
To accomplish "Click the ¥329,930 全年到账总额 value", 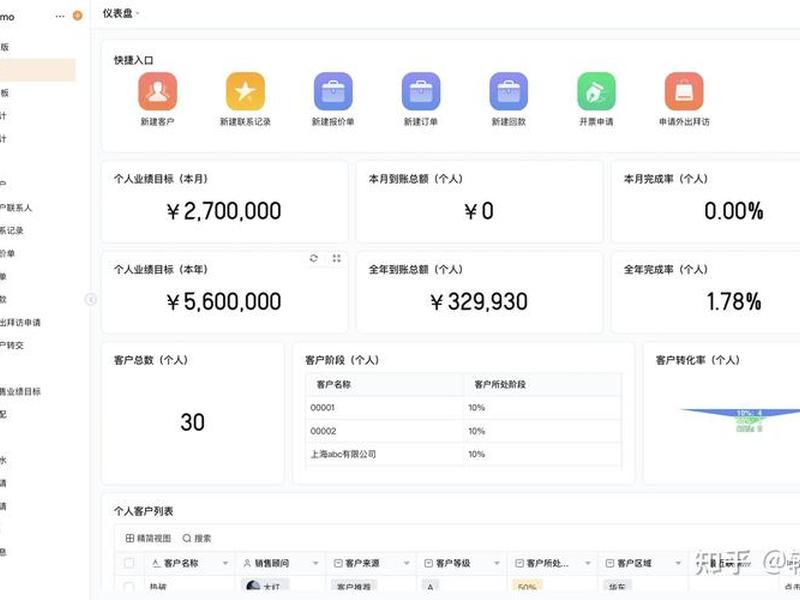I will [x=479, y=301].
